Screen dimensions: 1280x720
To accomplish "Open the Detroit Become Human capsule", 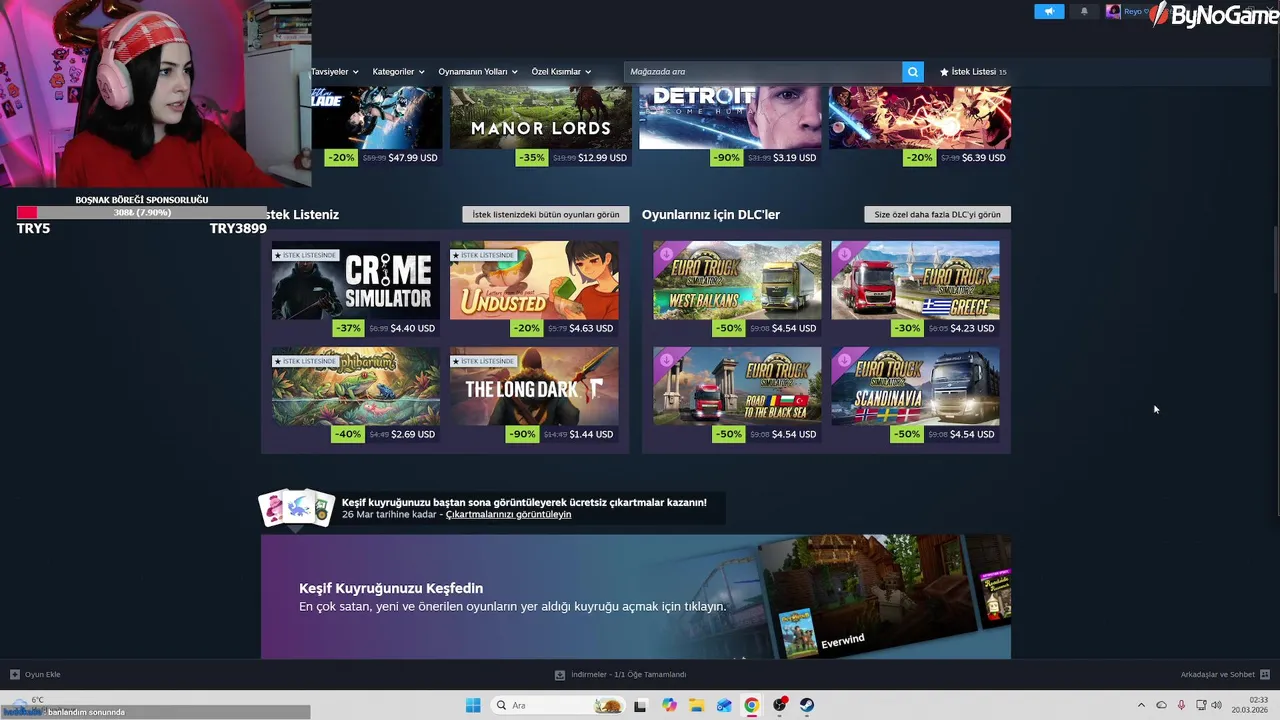I will tap(730, 117).
